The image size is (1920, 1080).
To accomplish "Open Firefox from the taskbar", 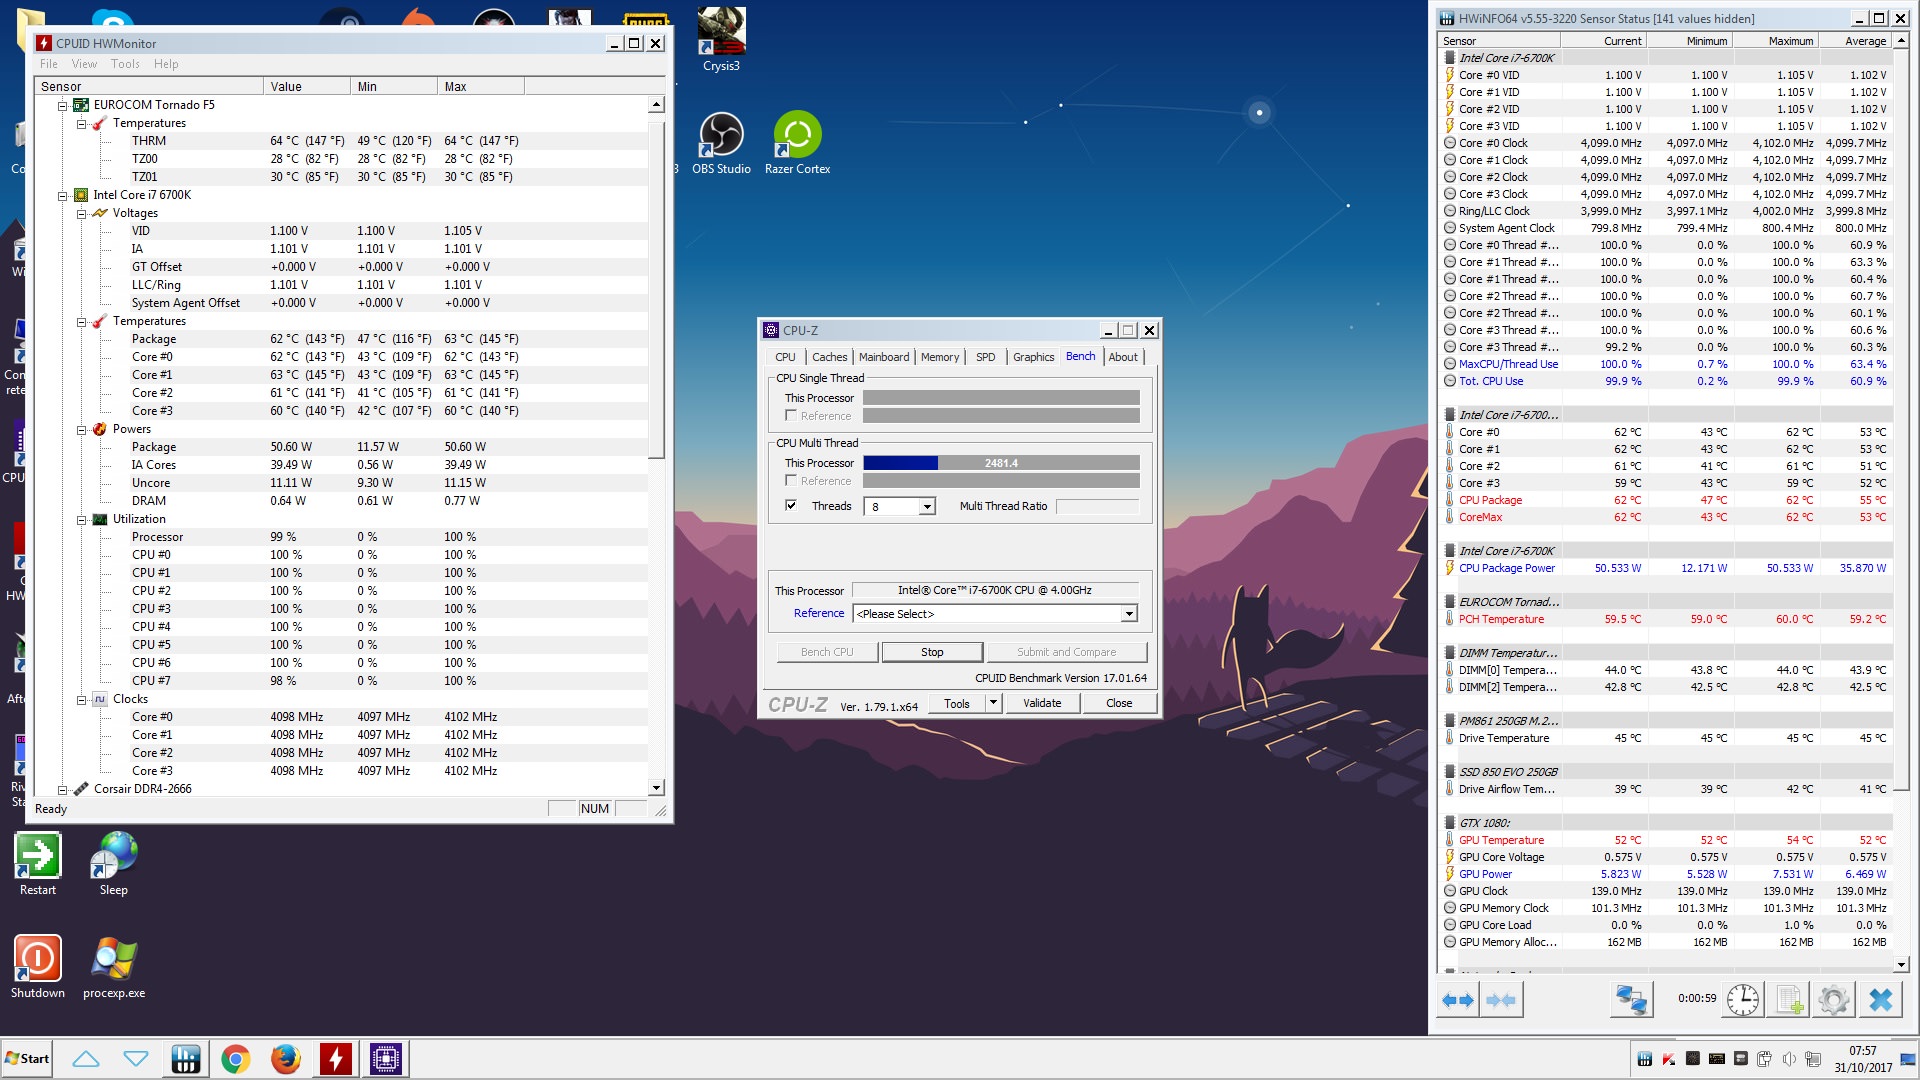I will pyautogui.click(x=286, y=1058).
